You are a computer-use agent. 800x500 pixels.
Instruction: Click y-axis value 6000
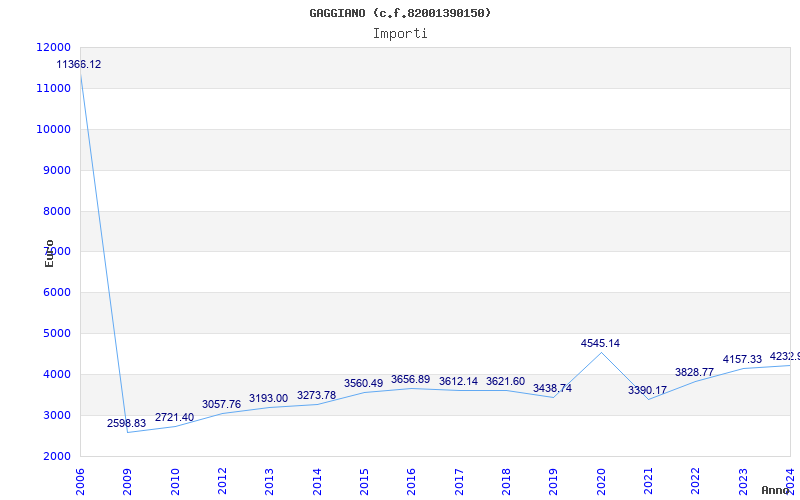(x=56, y=293)
